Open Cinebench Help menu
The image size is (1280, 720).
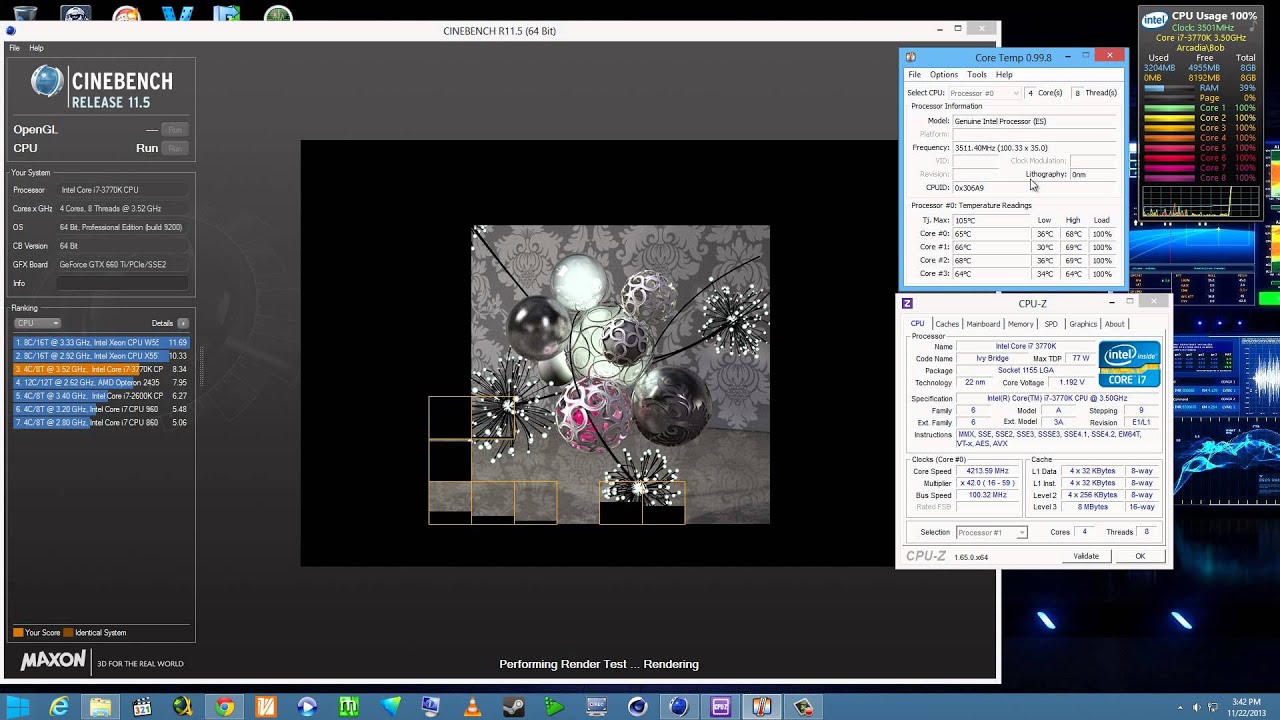pyautogui.click(x=36, y=48)
